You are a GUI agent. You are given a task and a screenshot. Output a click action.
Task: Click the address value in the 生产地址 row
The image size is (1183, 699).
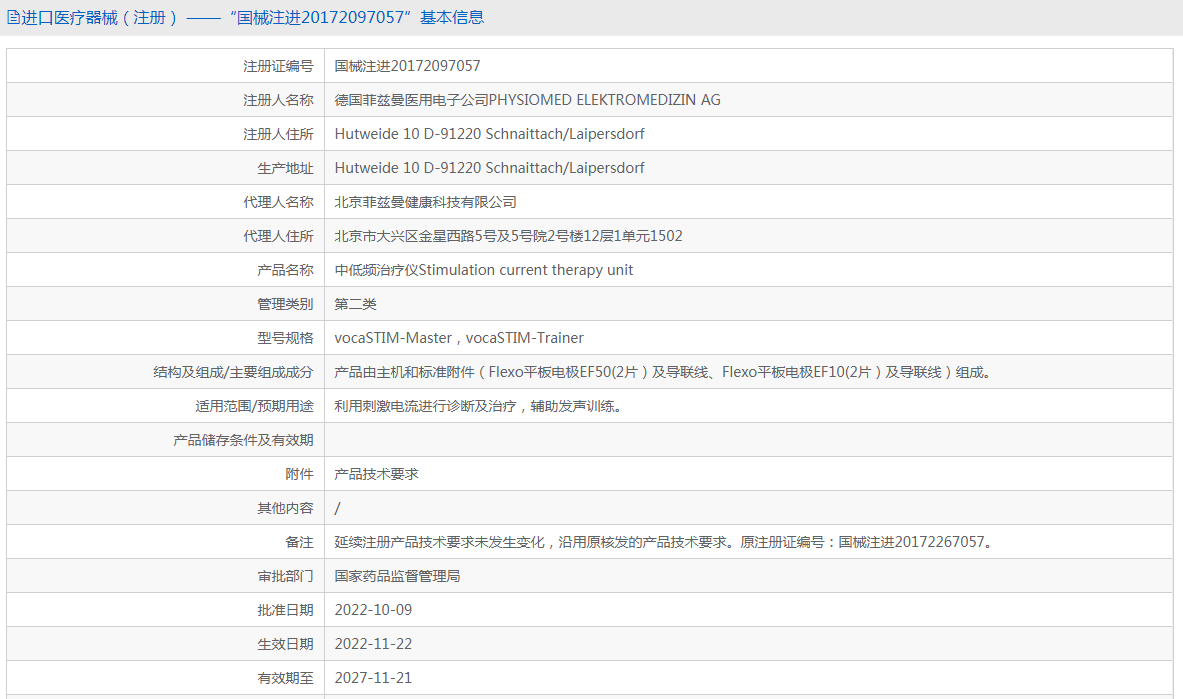[490, 168]
